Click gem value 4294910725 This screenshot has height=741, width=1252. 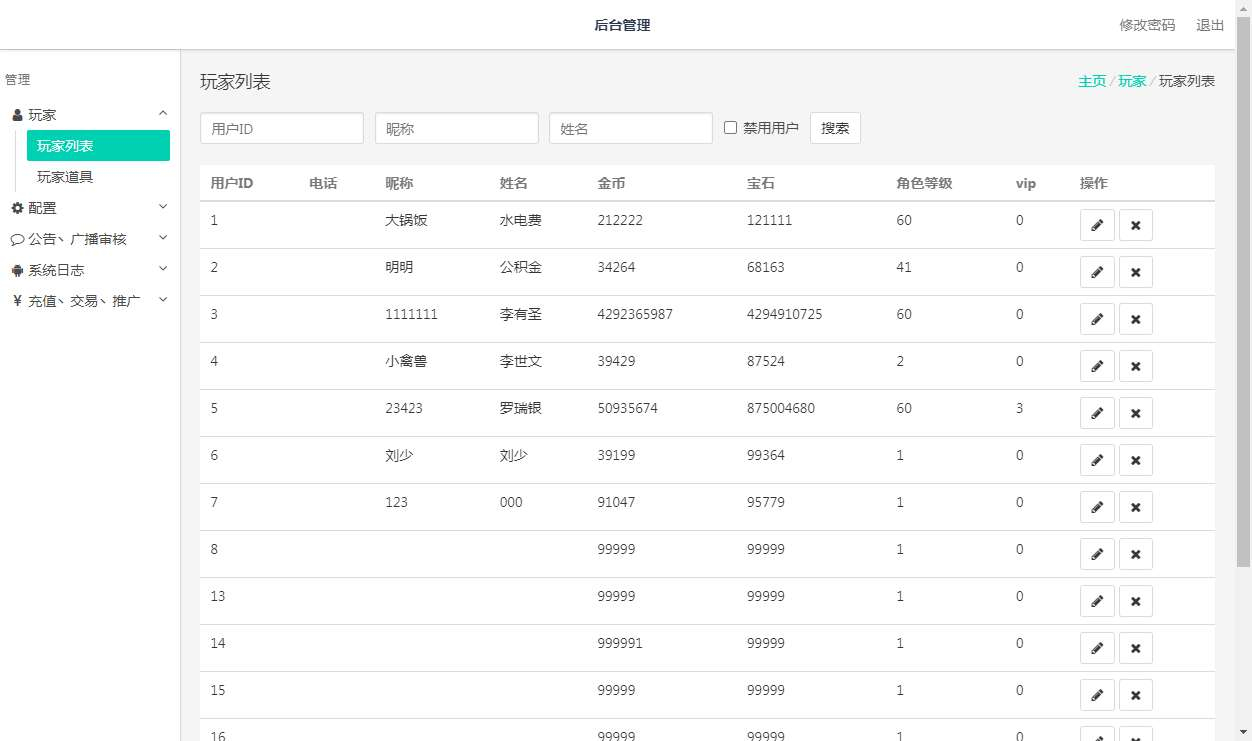click(785, 314)
